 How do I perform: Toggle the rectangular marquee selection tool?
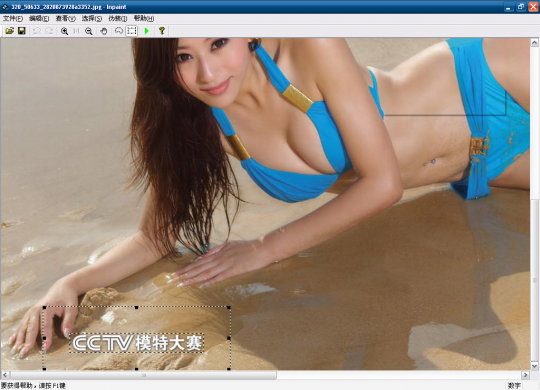[132, 31]
